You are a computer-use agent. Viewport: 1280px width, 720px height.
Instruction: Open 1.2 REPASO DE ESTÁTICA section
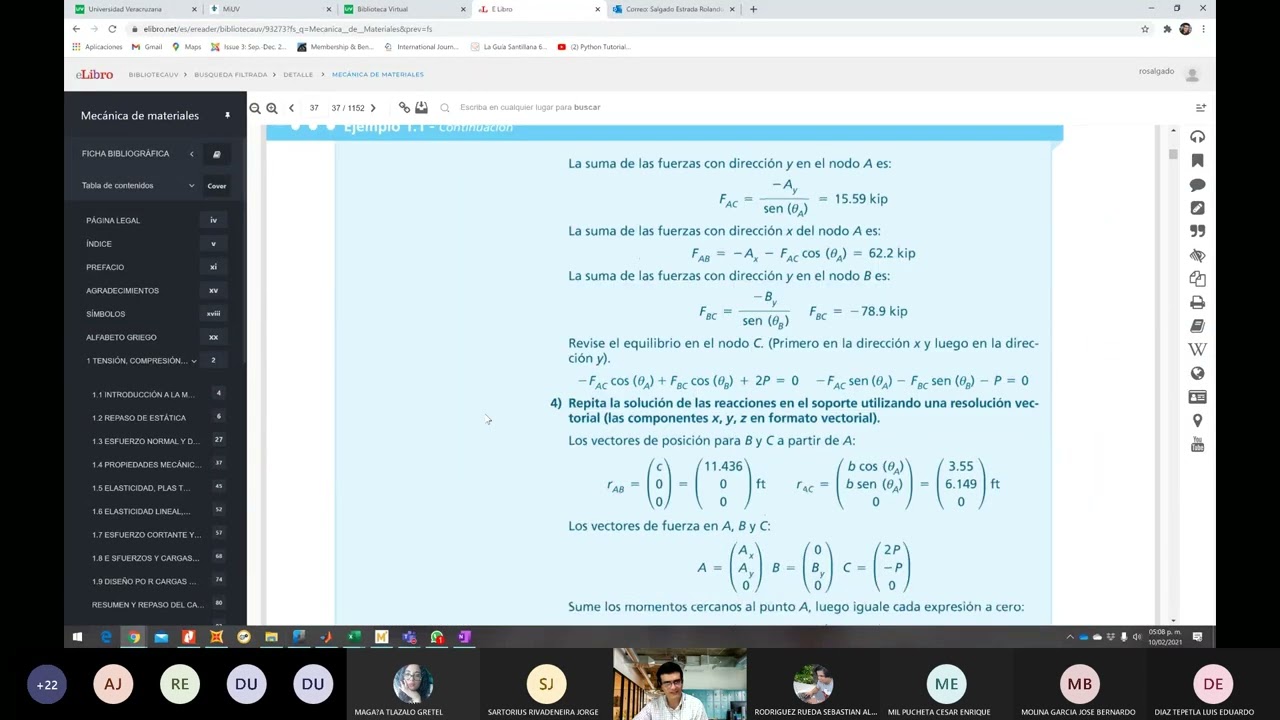point(139,418)
